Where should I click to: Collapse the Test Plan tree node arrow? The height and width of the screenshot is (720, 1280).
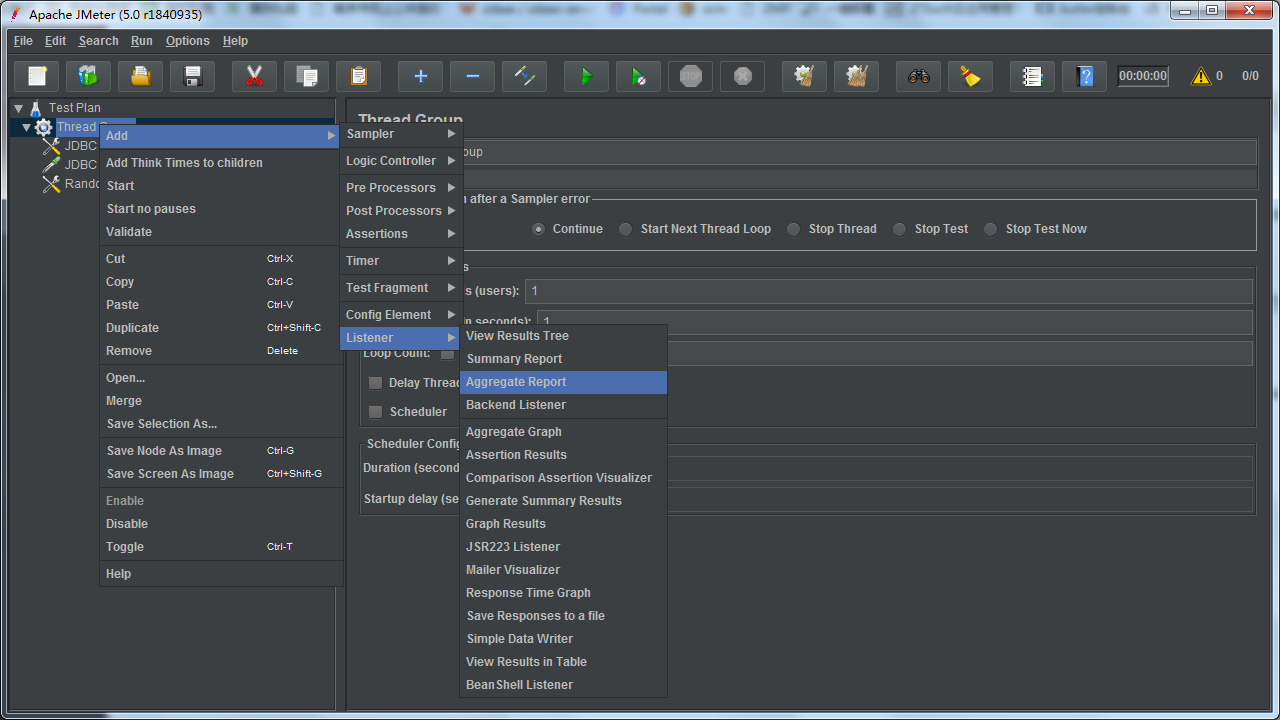[x=19, y=108]
